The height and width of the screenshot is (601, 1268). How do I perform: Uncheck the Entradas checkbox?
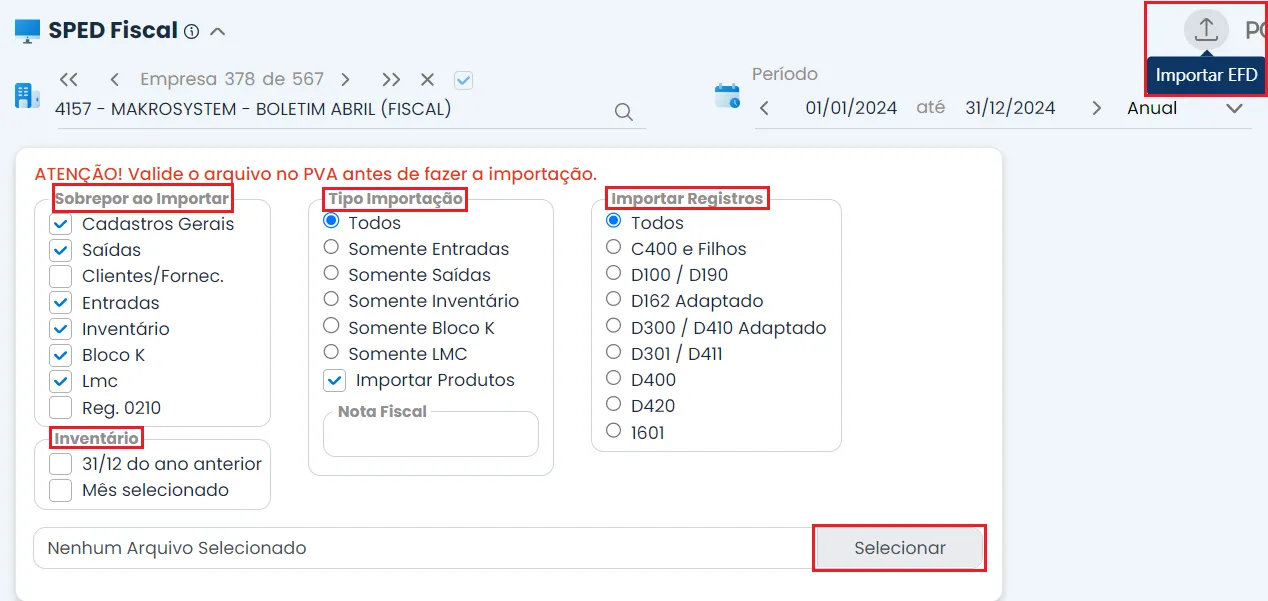pos(61,303)
